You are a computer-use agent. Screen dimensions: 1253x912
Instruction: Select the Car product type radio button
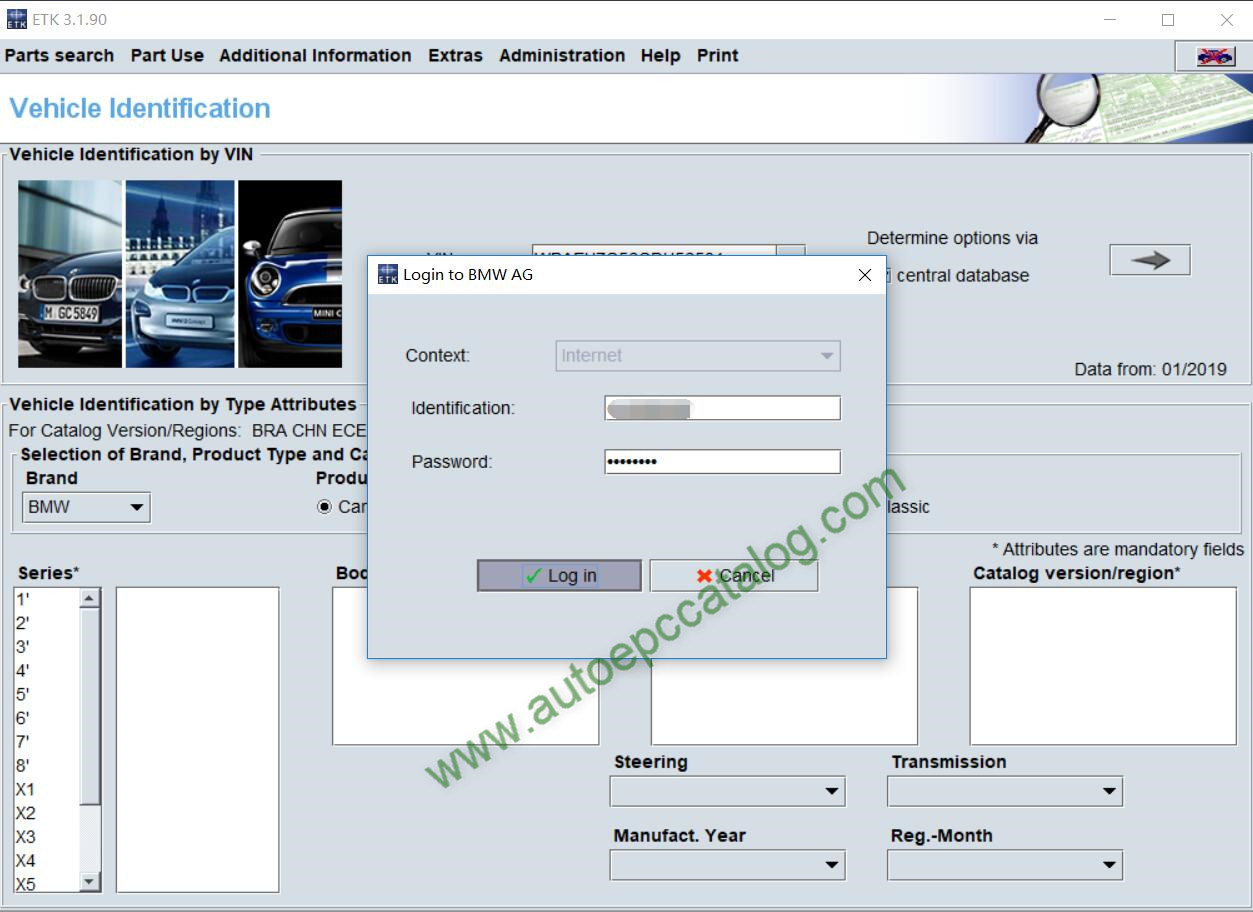pos(324,507)
